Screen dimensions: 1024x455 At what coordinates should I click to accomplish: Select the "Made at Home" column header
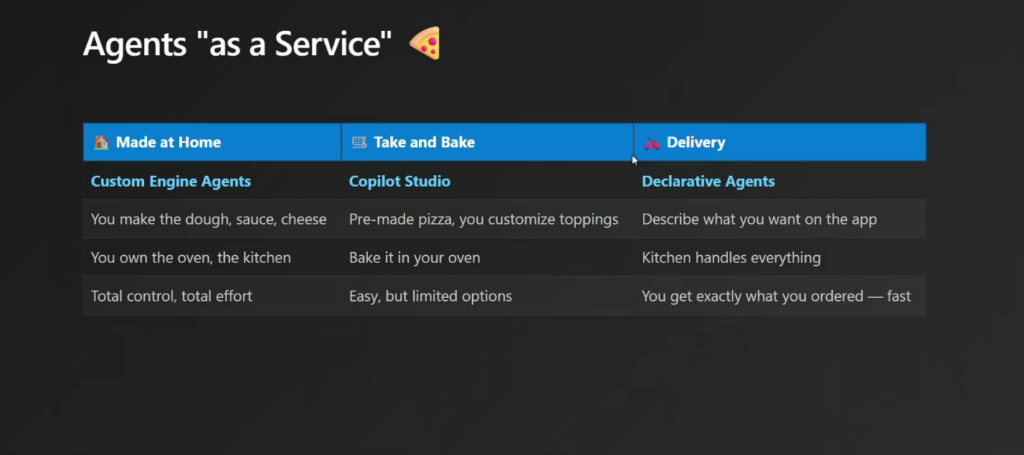pyautogui.click(x=168, y=142)
